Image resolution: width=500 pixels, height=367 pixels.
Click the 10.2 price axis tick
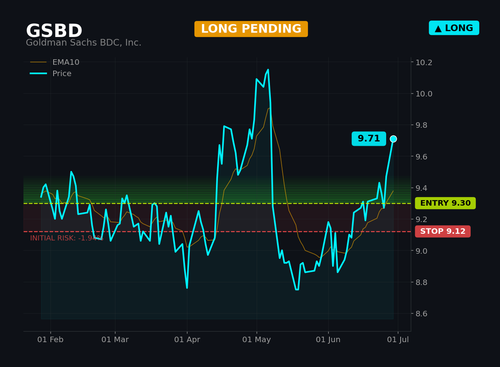click(424, 62)
